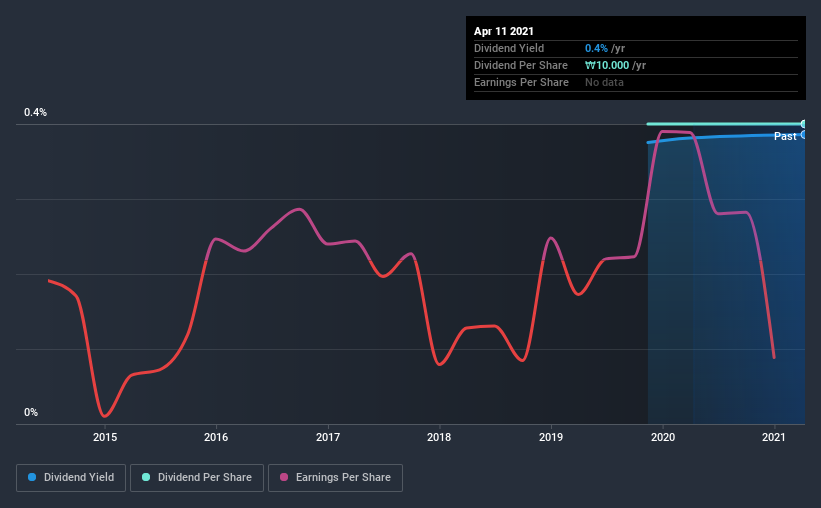The width and height of the screenshot is (821, 508).
Task: Click the No data text in the tooltip
Action: click(604, 82)
